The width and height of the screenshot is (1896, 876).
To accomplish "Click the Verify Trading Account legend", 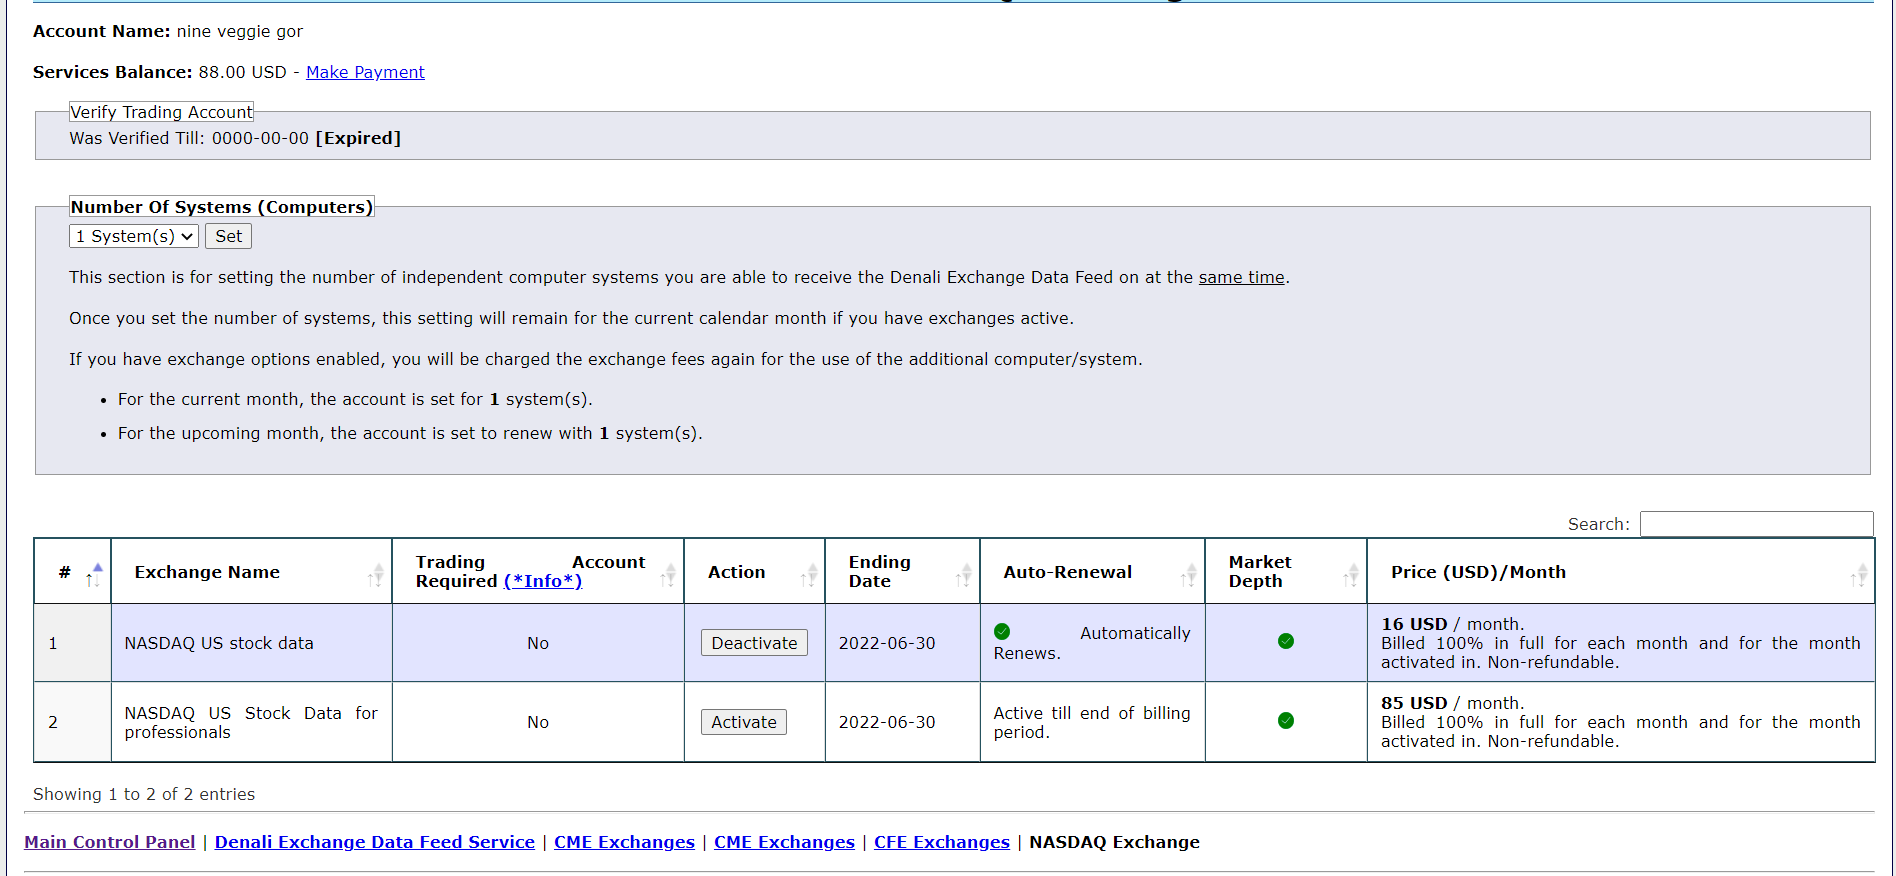I will pyautogui.click(x=161, y=112).
